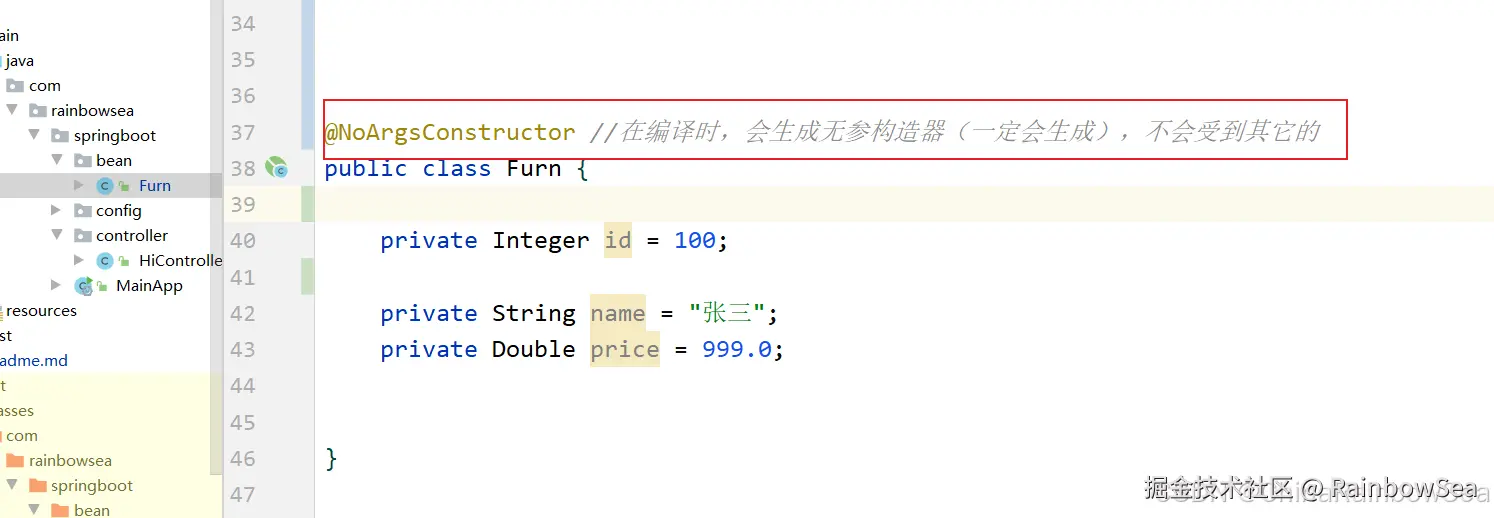
Task: Click the orange rainbowsea folder icon
Action: pos(15,460)
